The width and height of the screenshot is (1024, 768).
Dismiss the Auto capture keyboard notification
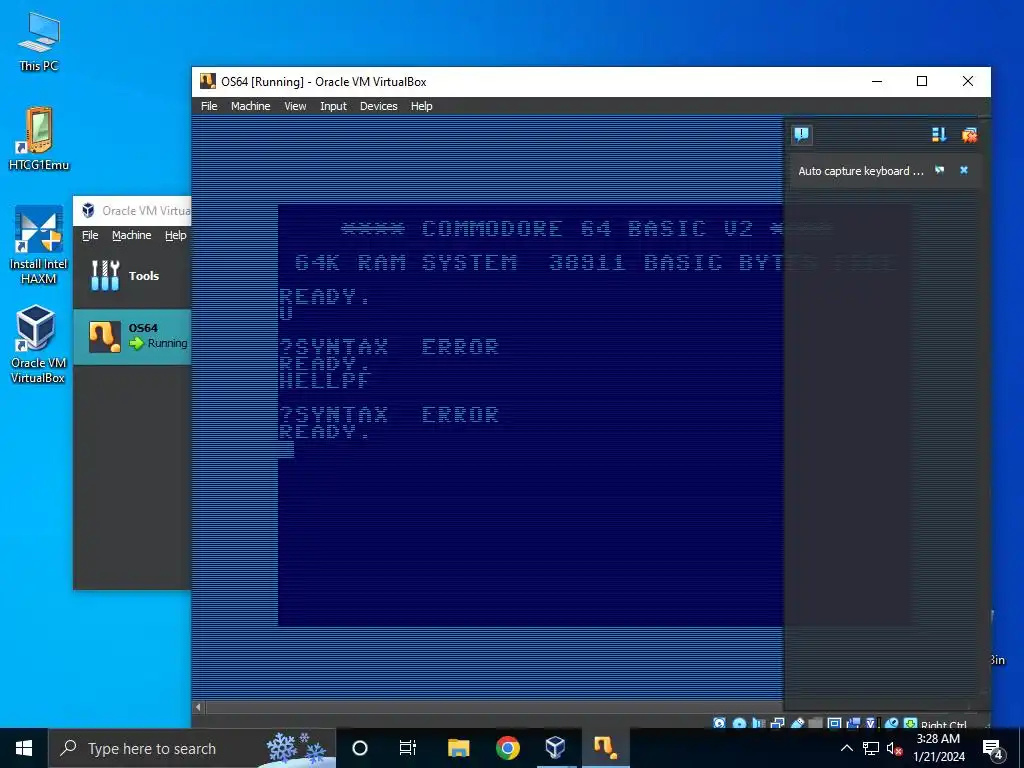[x=963, y=170]
